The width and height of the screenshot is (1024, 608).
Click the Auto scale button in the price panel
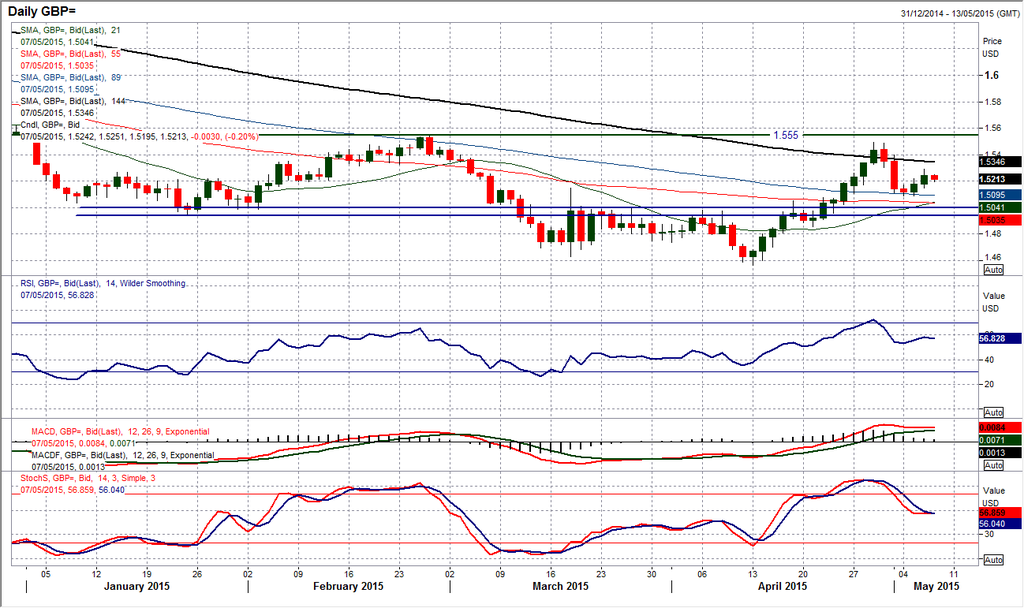tap(993, 270)
